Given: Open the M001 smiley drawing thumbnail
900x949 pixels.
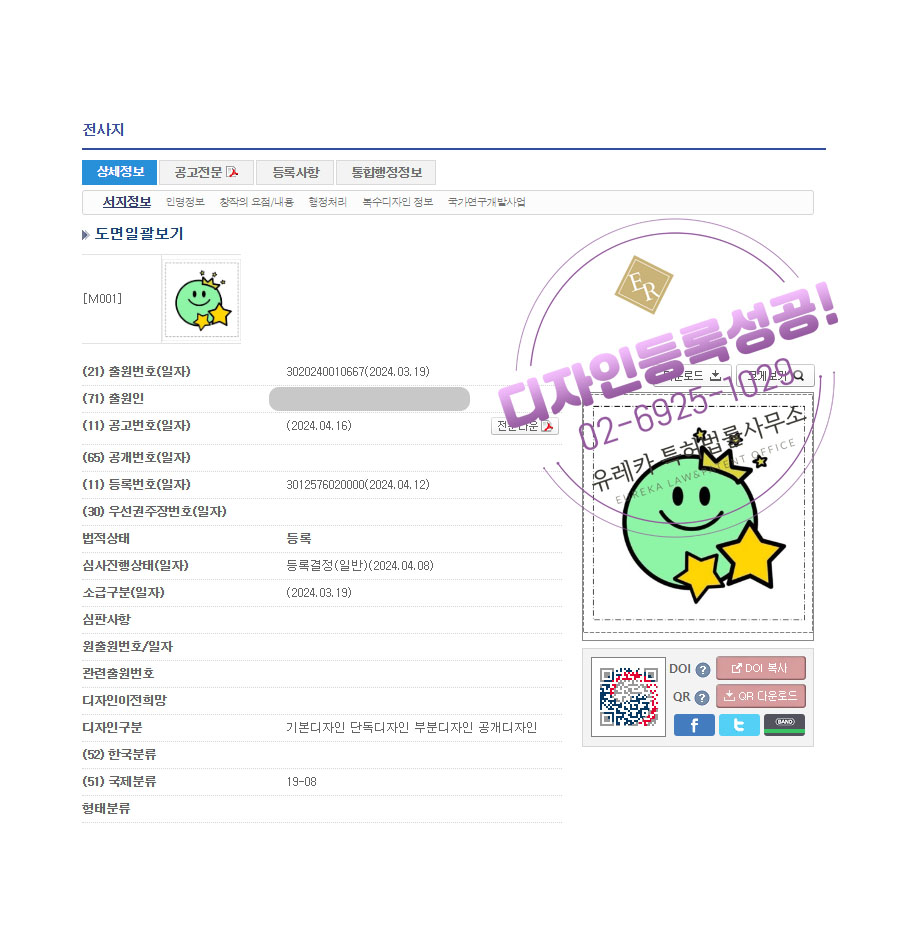Looking at the screenshot, I should click(x=201, y=298).
